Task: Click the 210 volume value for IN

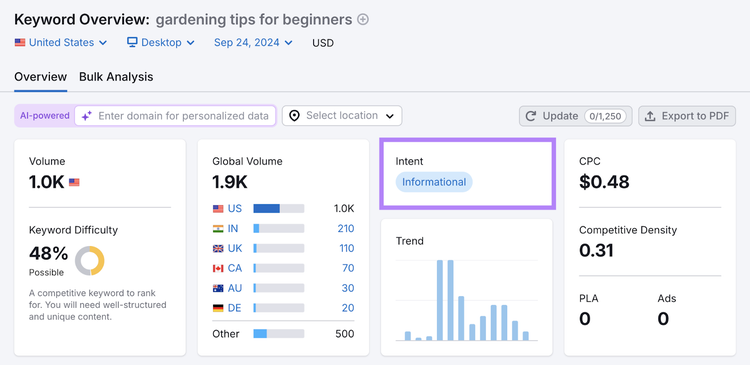Action: tap(346, 229)
